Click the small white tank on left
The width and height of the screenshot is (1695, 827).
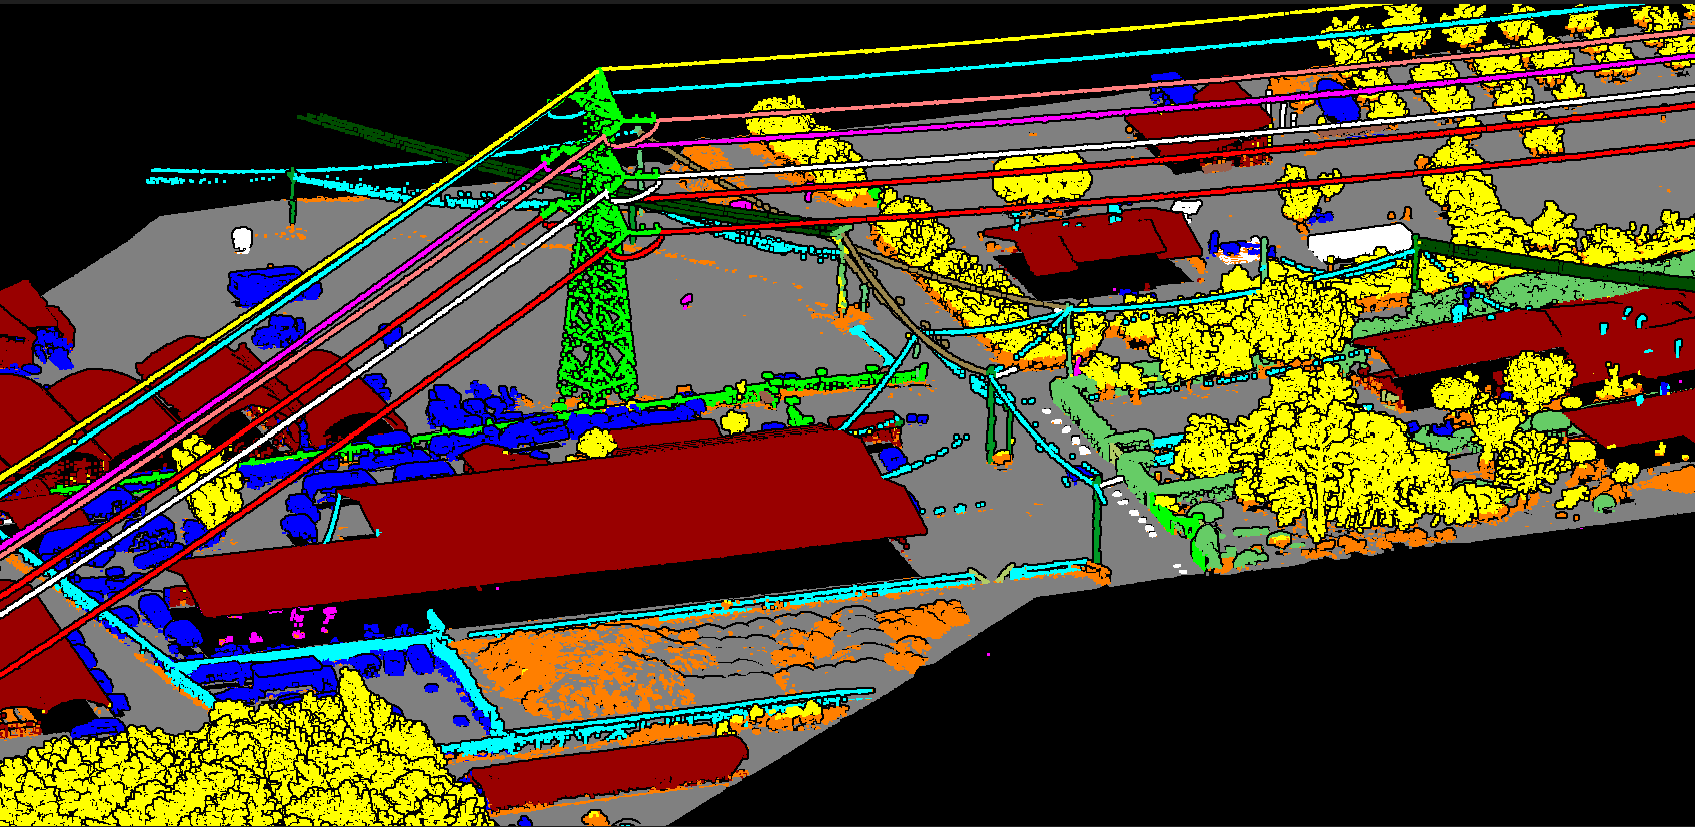click(x=241, y=238)
